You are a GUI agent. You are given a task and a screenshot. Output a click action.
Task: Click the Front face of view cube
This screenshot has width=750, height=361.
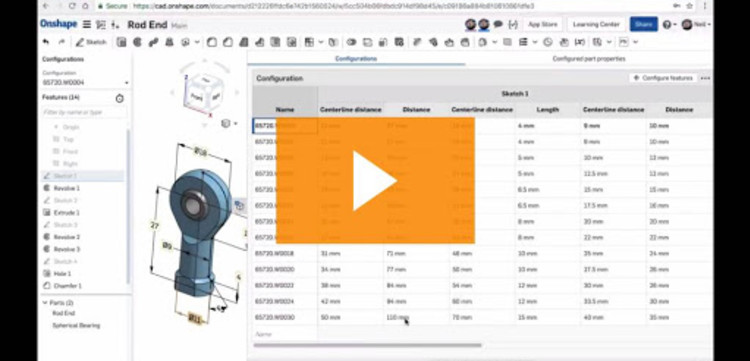point(197,96)
